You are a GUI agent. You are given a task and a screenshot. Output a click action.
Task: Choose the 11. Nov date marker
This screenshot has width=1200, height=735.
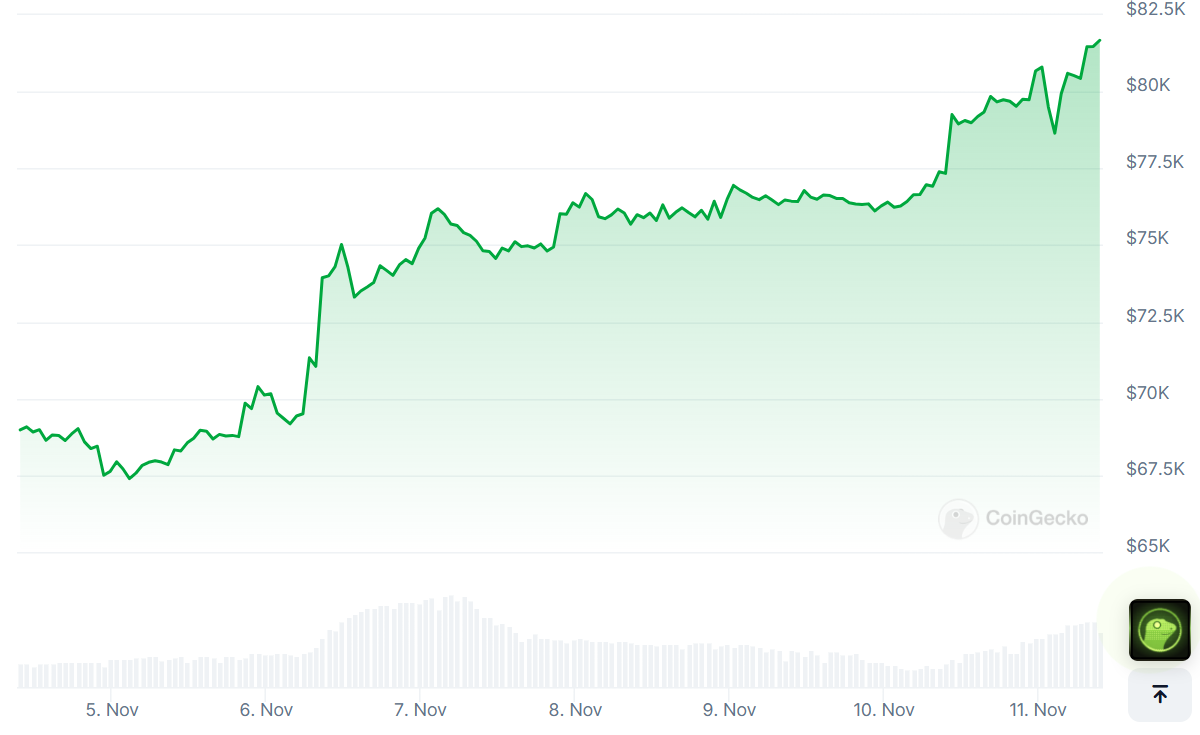tap(1038, 710)
